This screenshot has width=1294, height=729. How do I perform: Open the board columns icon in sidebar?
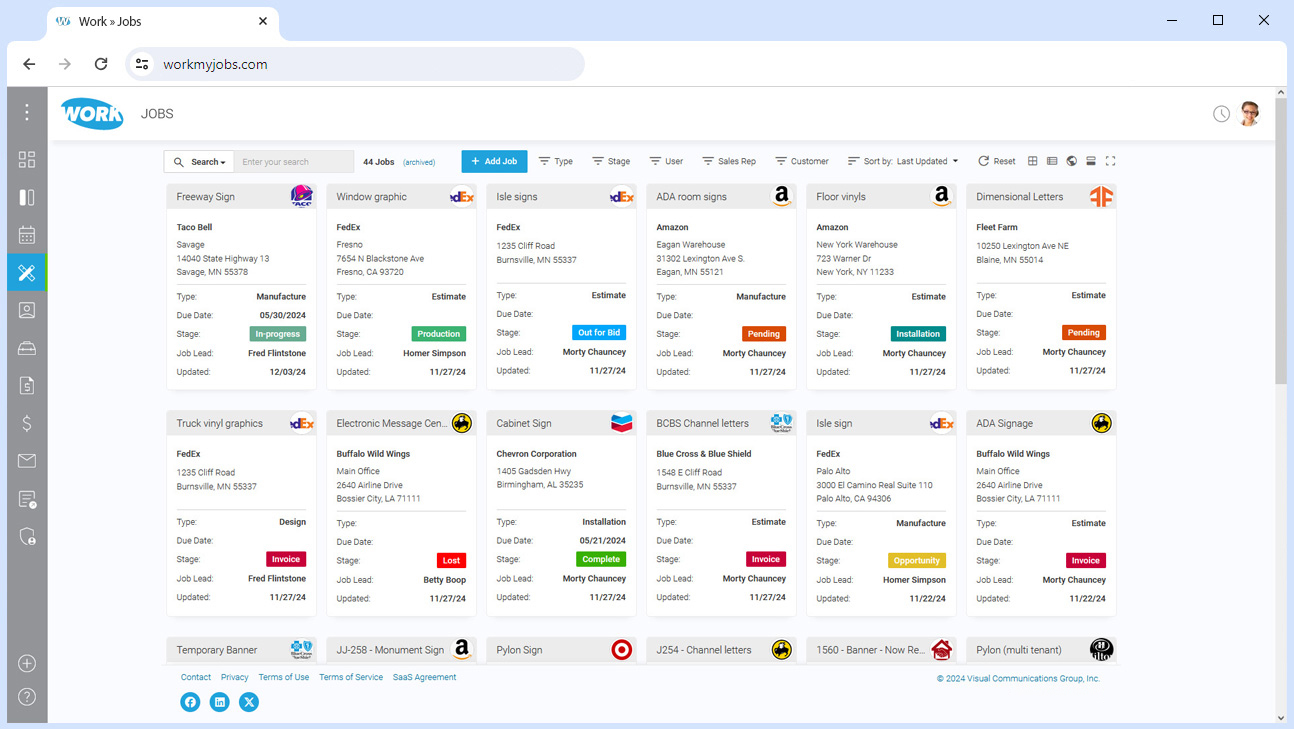tap(27, 198)
